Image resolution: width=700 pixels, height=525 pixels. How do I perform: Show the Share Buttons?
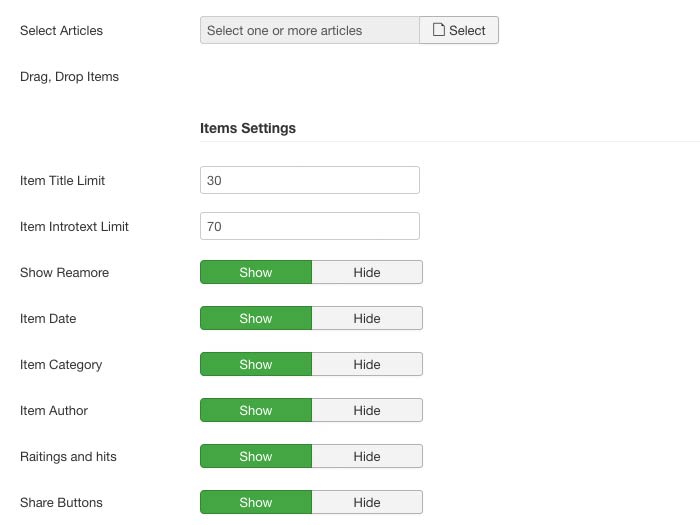[x=256, y=502]
